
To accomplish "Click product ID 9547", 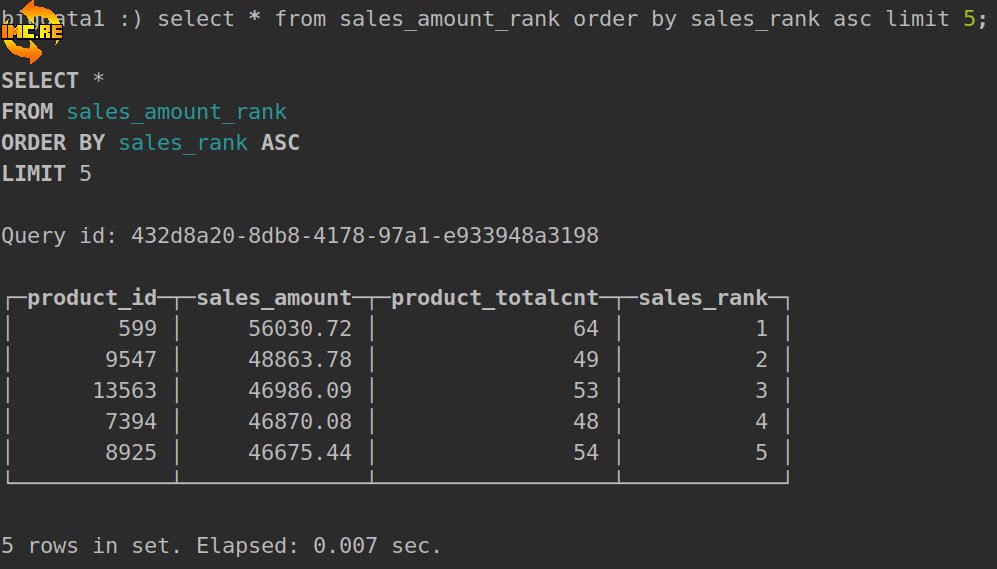I will pyautogui.click(x=131, y=360).
